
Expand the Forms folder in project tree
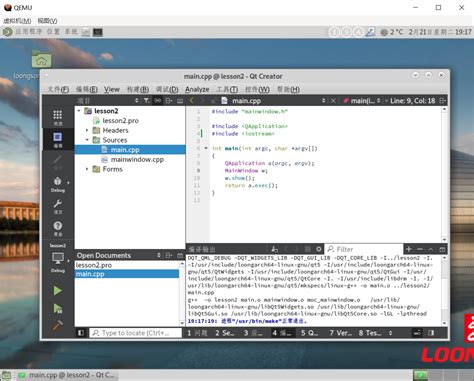pyautogui.click(x=87, y=169)
